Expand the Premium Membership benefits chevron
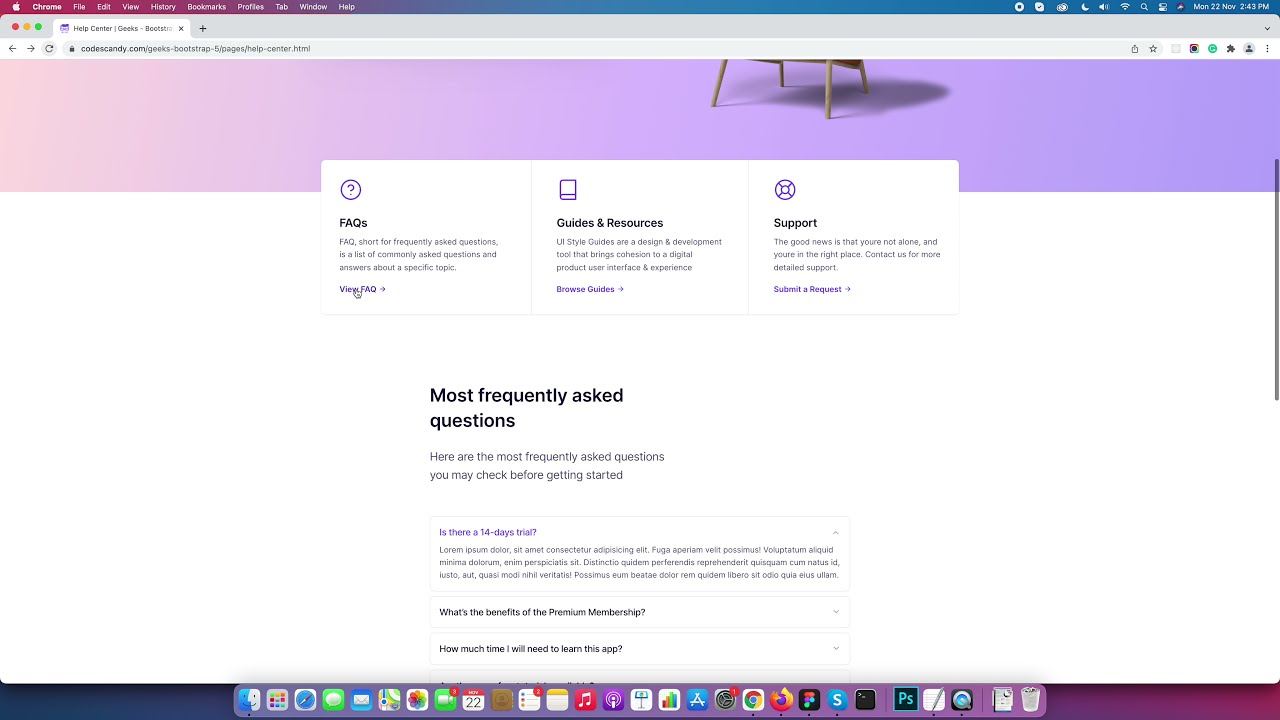The width and height of the screenshot is (1280, 720). click(836, 612)
